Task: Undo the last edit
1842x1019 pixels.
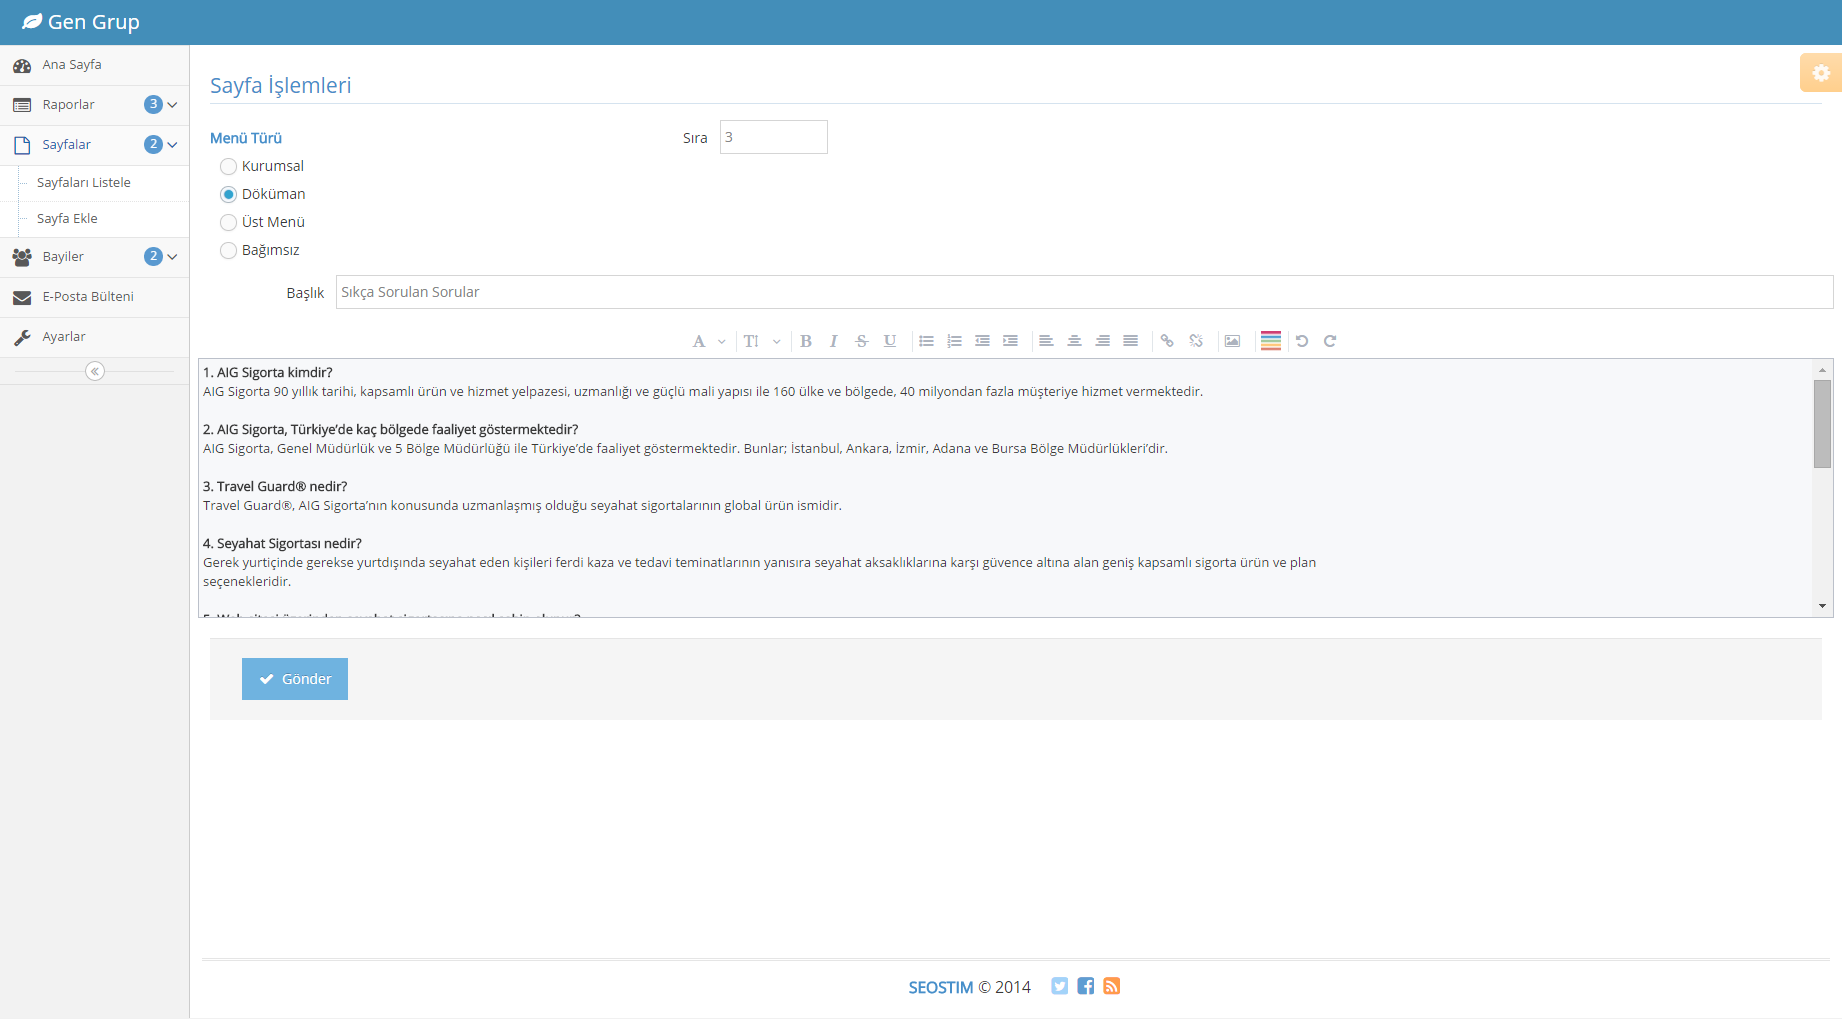Action: pos(1302,341)
